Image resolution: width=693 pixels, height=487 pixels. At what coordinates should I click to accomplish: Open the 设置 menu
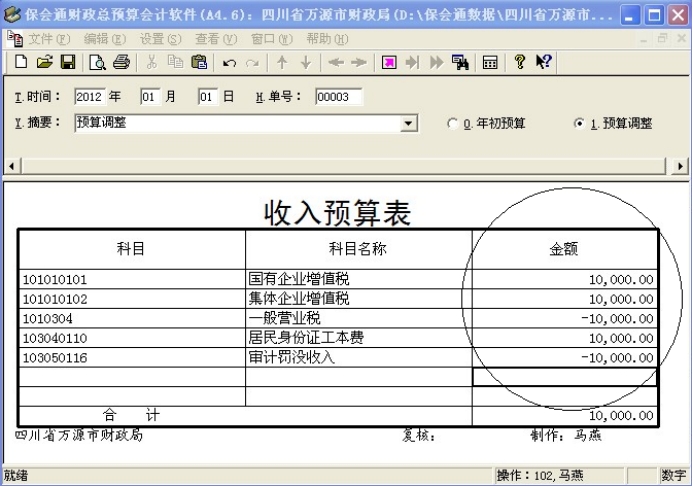pyautogui.click(x=160, y=39)
